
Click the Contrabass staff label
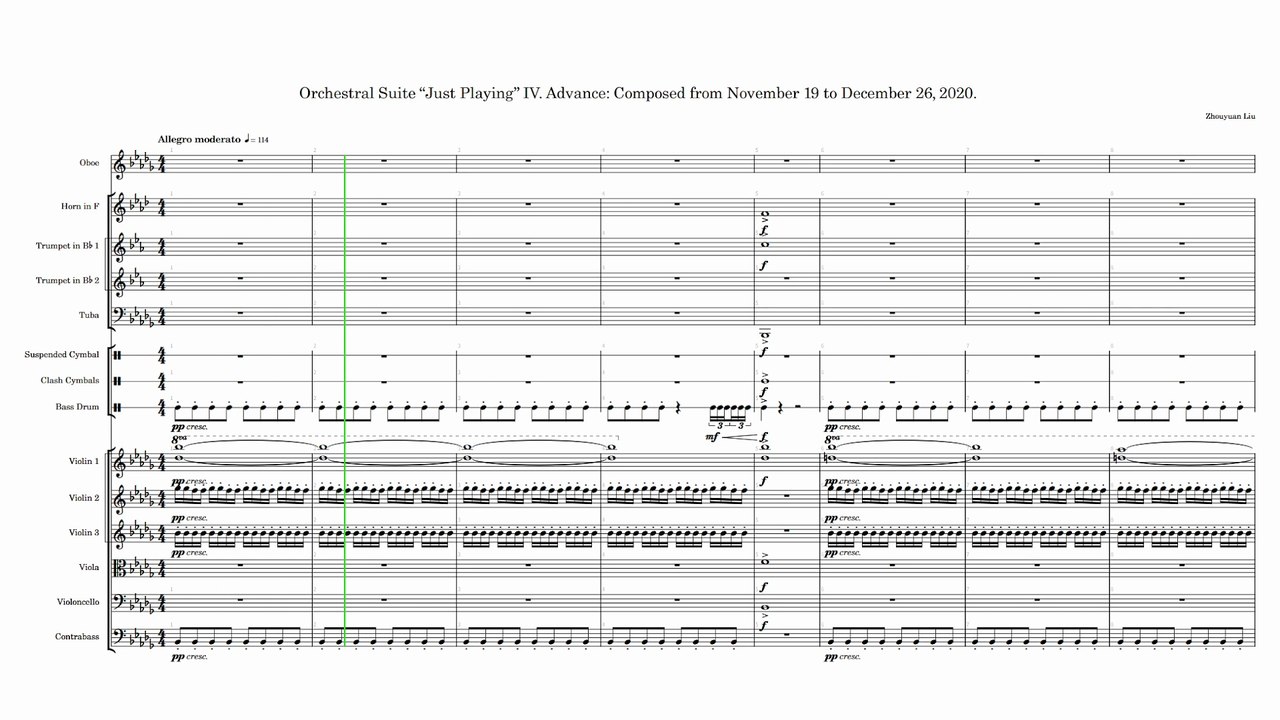79,637
